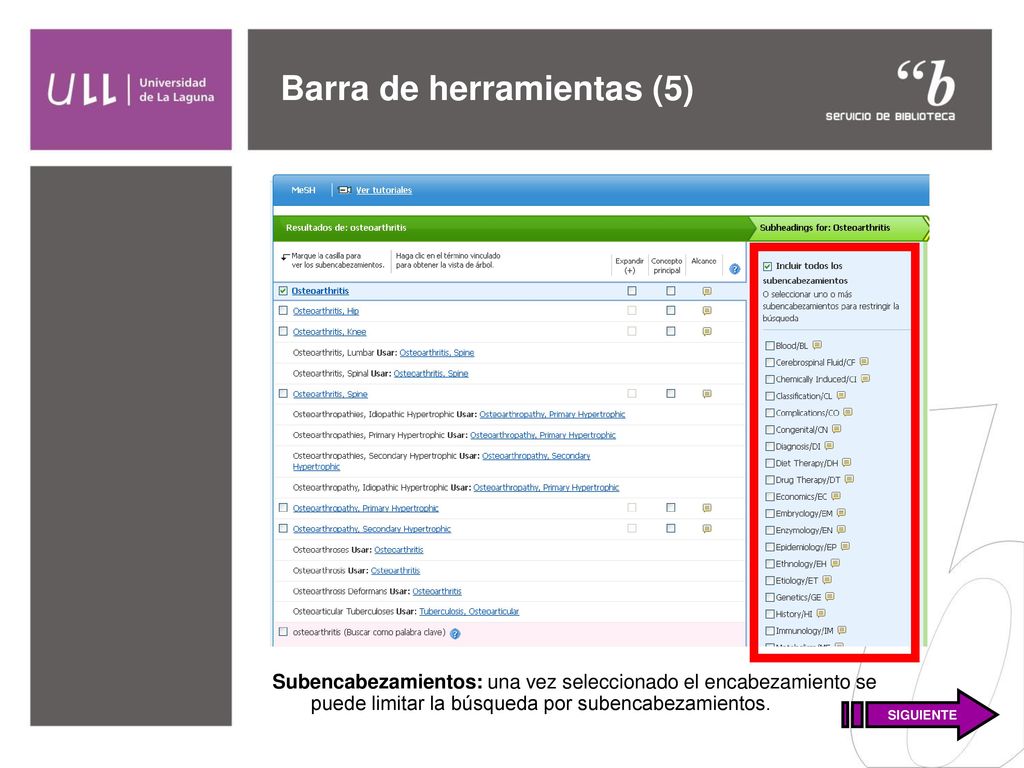The image size is (1024, 768).
Task: Follow Tuberculosis, Osteoarticular link
Action: pyautogui.click(x=469, y=612)
